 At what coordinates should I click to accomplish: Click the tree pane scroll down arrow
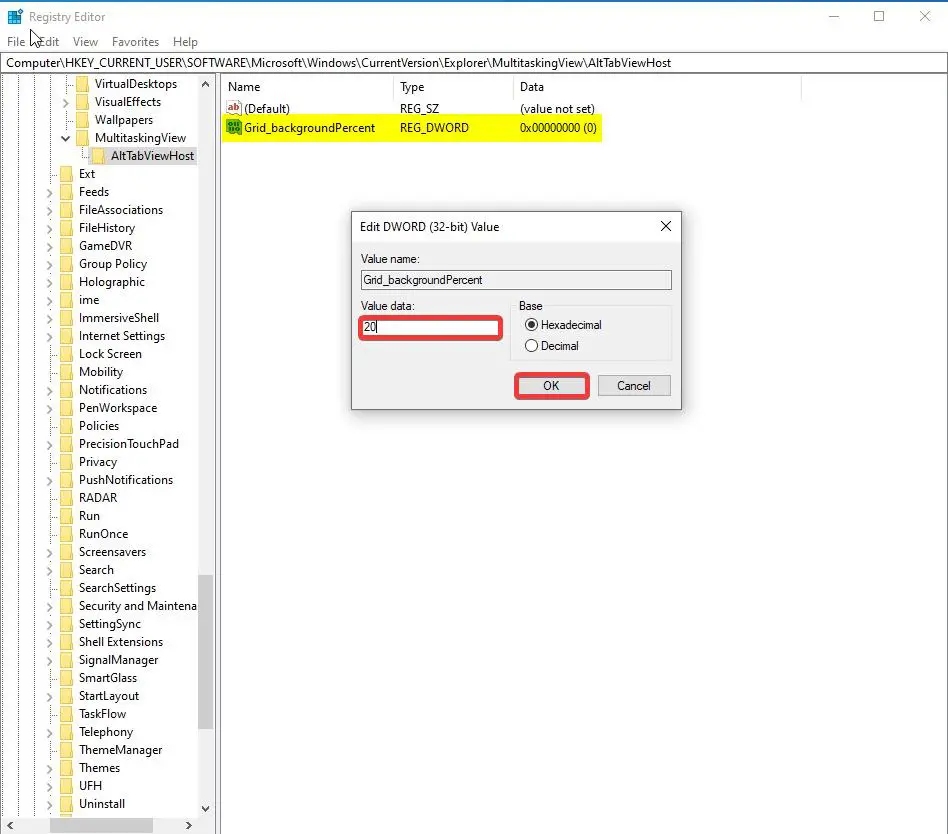pos(206,809)
